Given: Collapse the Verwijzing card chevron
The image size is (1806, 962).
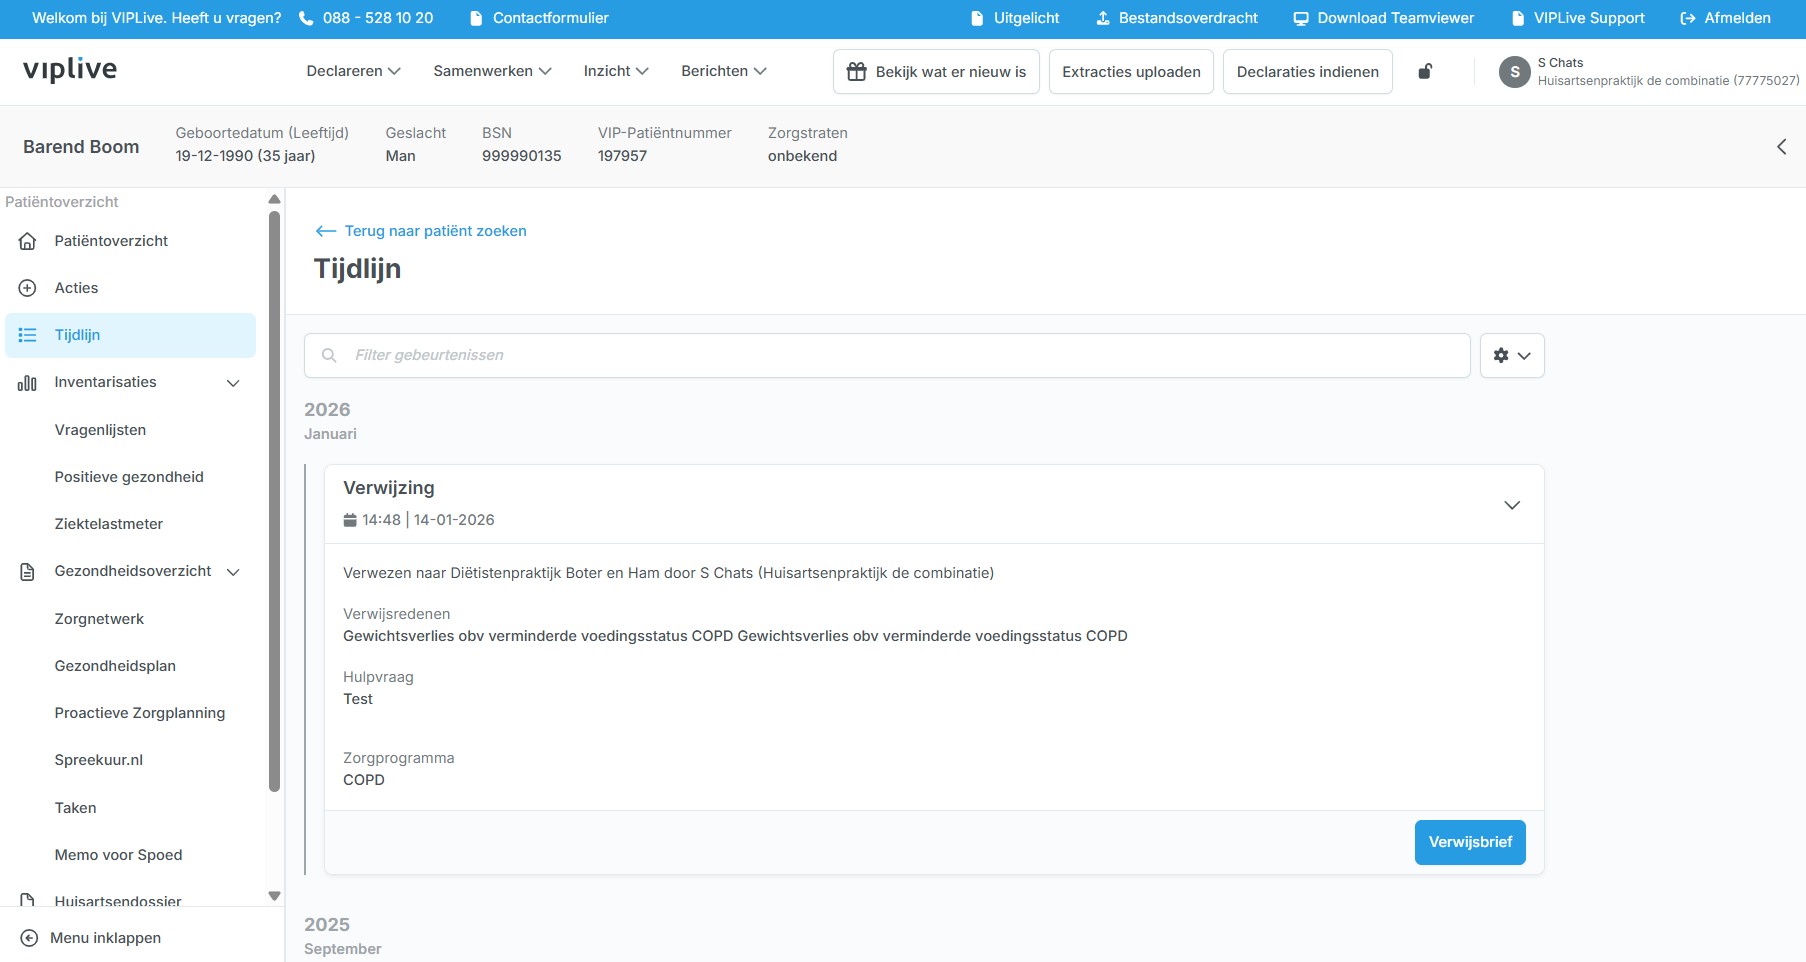Looking at the screenshot, I should tap(1512, 505).
